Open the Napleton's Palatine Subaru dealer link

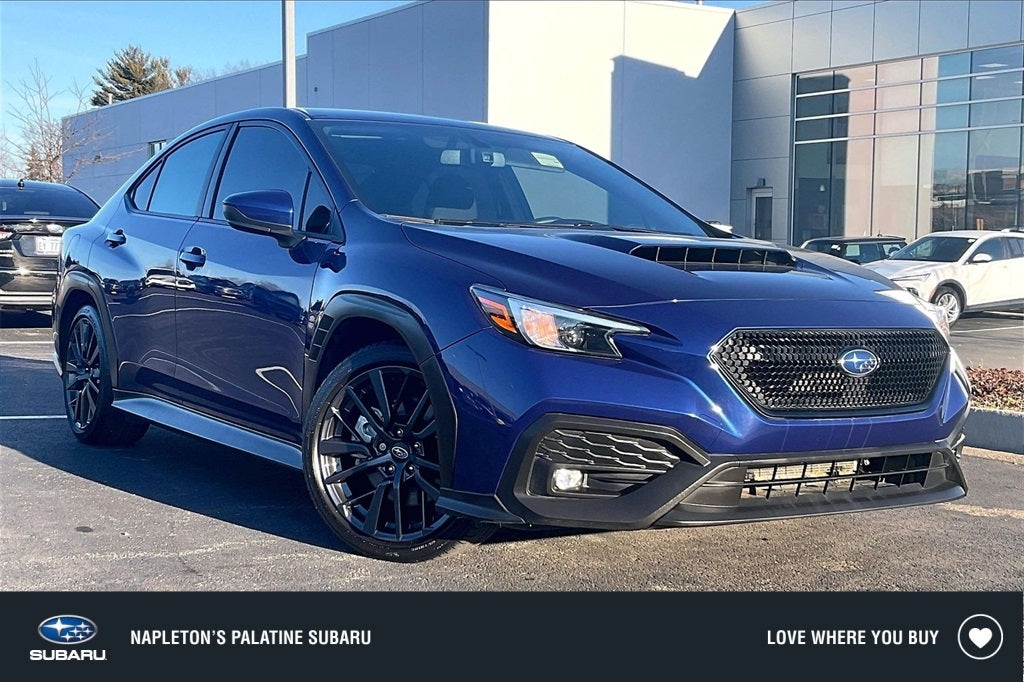[251, 638]
